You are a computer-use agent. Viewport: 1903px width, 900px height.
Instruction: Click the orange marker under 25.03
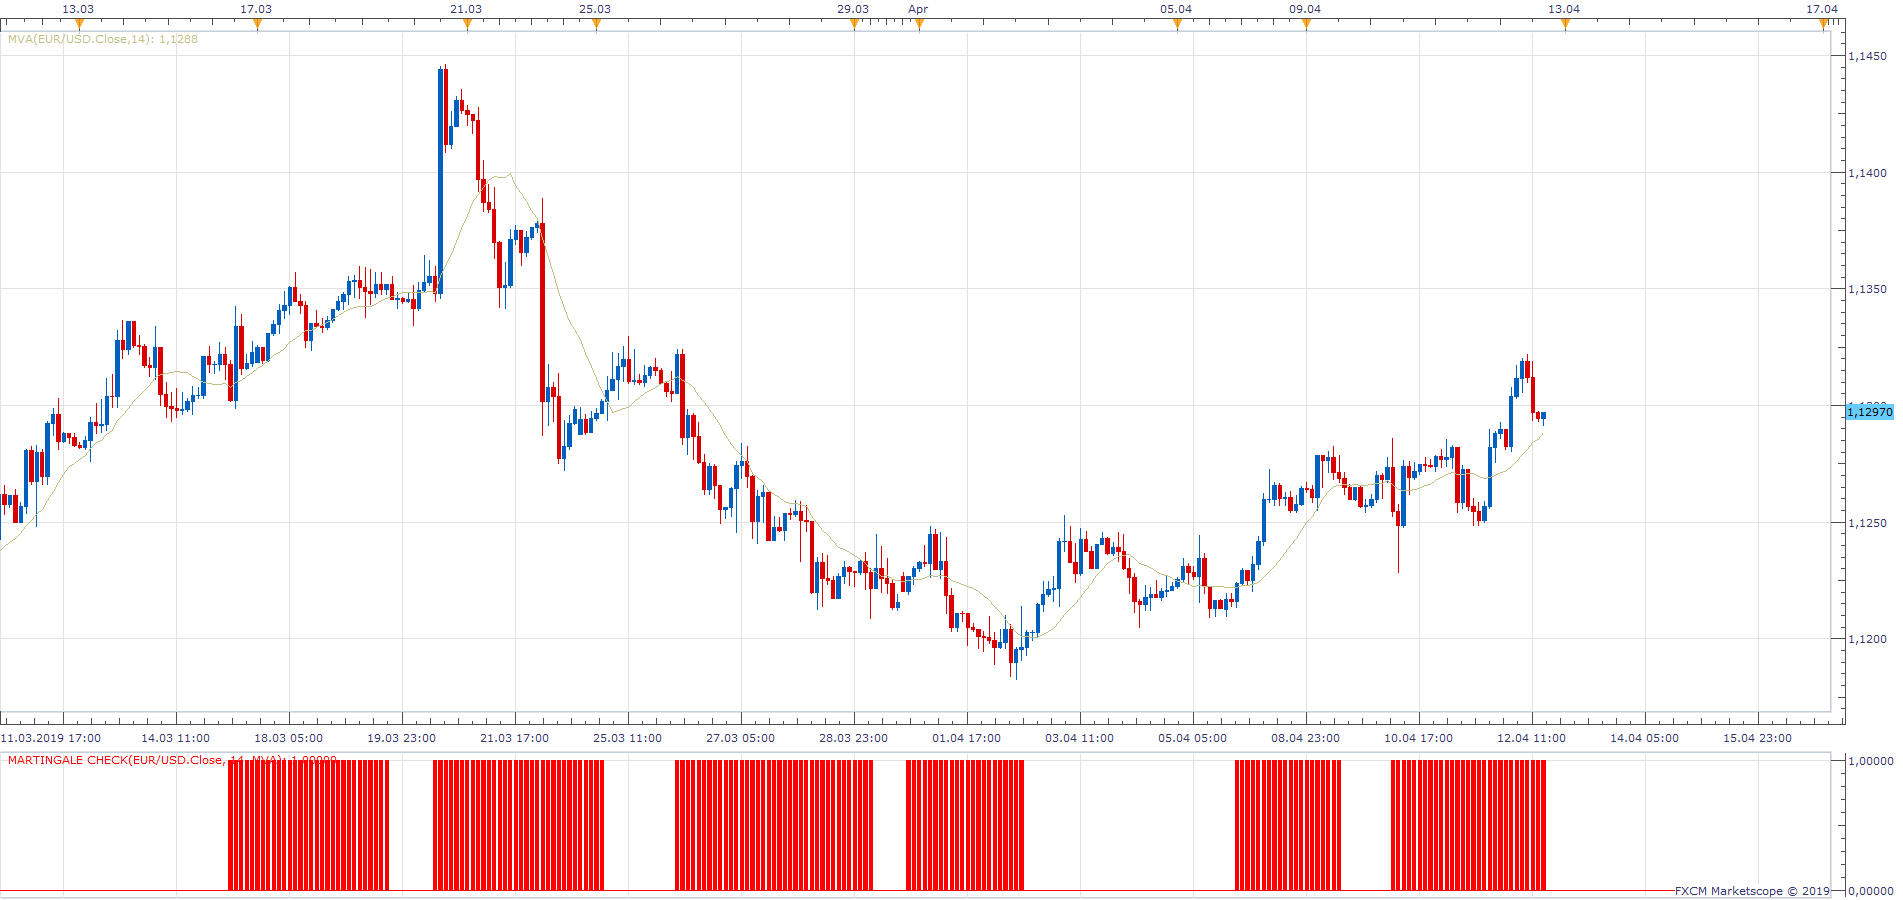coord(596,25)
